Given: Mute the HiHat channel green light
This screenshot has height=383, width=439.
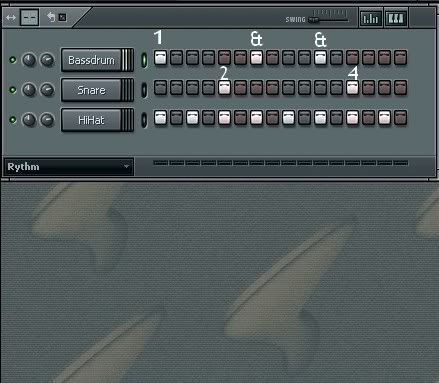Looking at the screenshot, I should (x=13, y=120).
